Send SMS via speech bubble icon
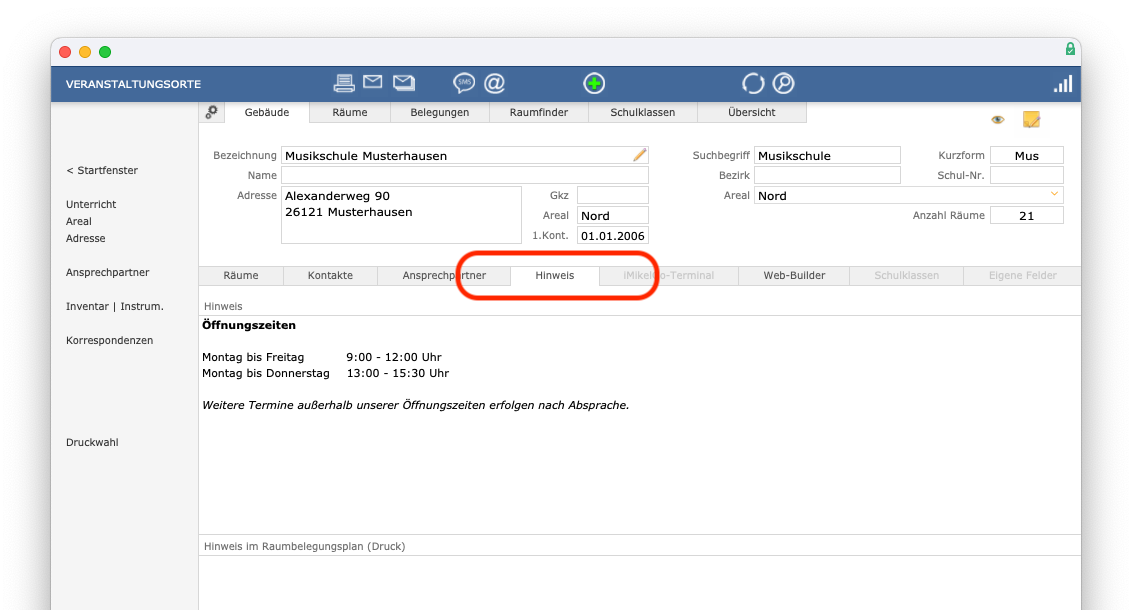 pyautogui.click(x=463, y=83)
